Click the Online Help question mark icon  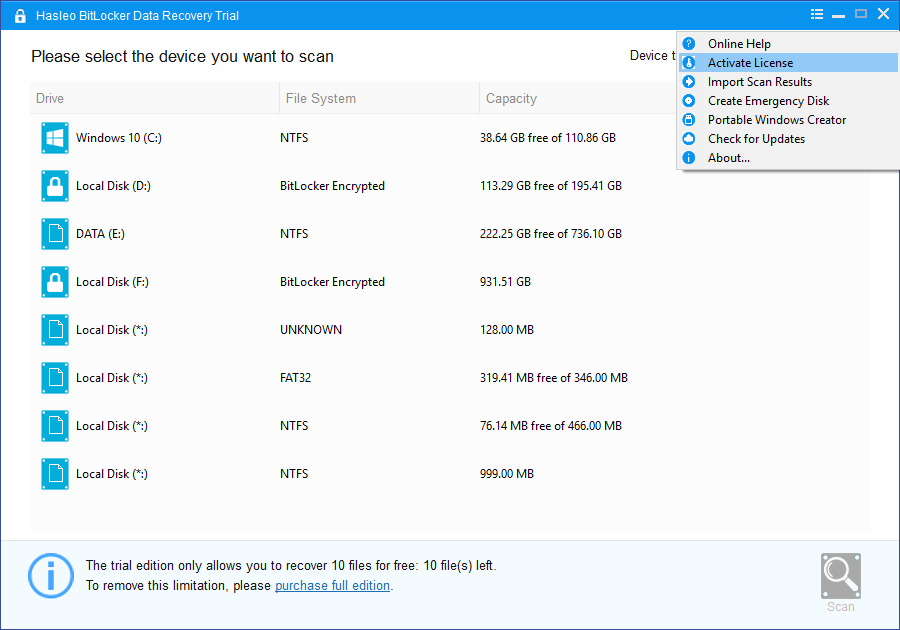pyautogui.click(x=689, y=44)
